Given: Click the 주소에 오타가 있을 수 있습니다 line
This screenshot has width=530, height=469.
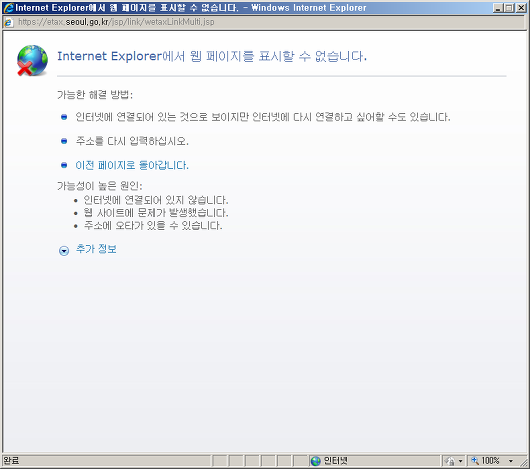Looking at the screenshot, I should coord(153,225).
